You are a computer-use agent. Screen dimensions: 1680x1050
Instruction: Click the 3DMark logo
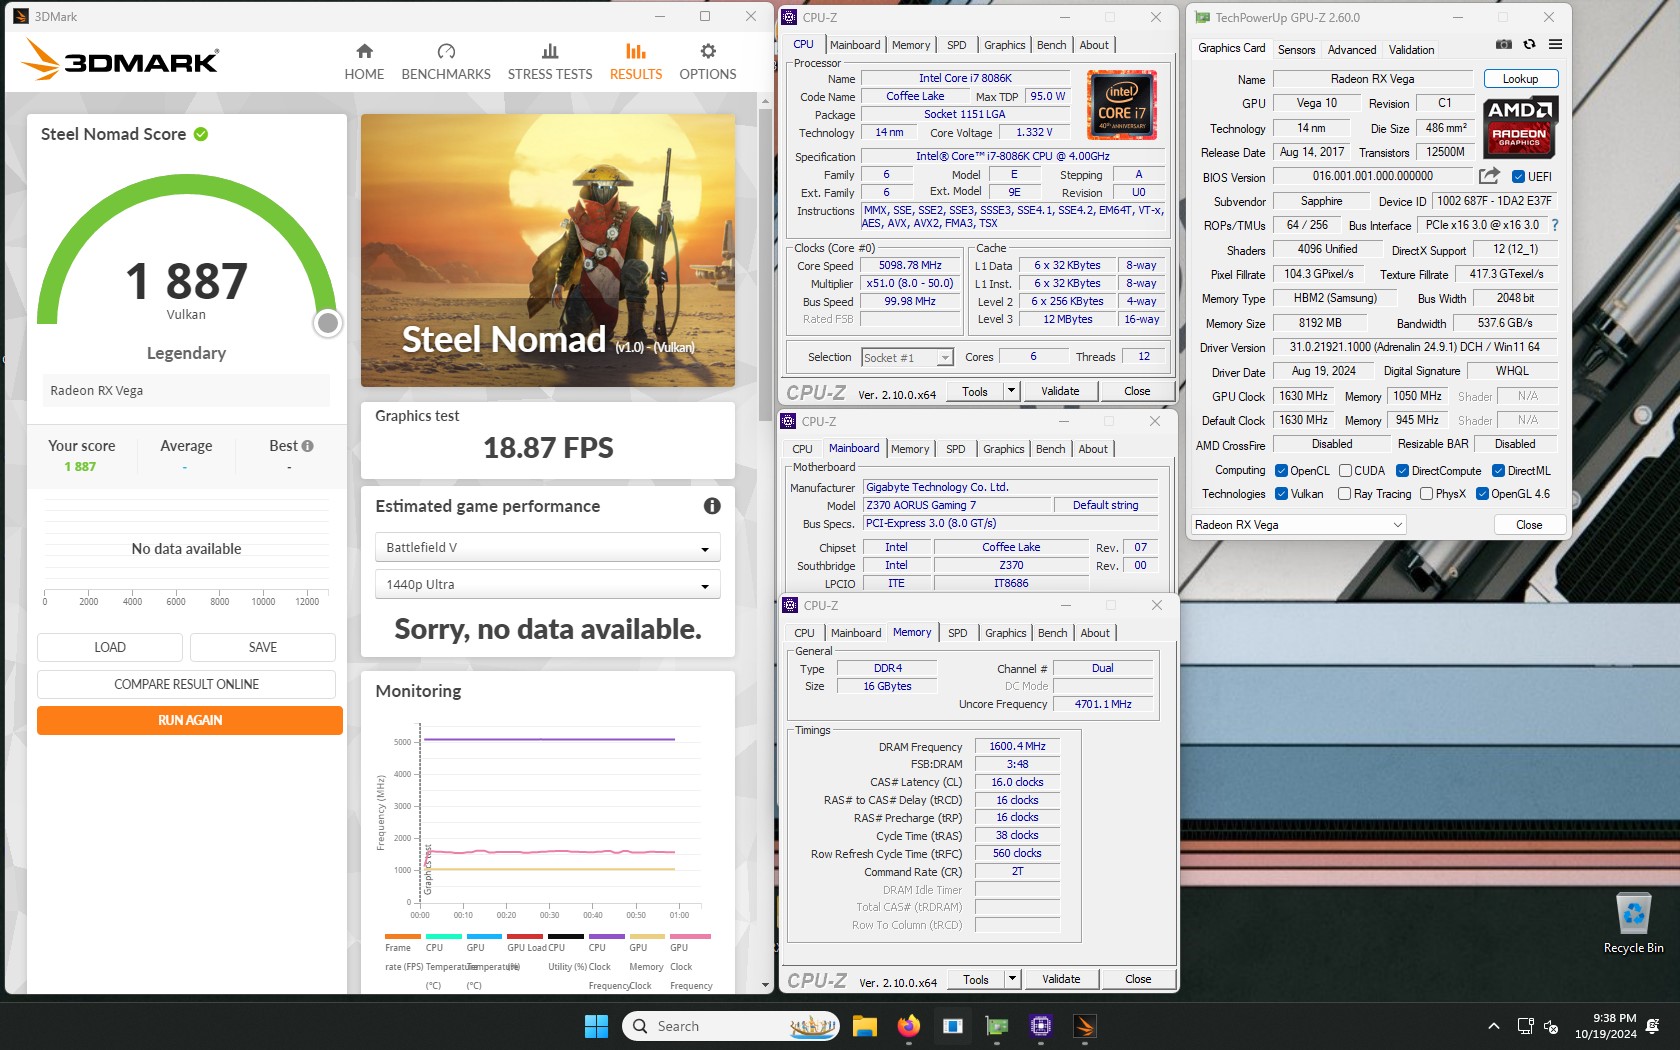pyautogui.click(x=120, y=60)
